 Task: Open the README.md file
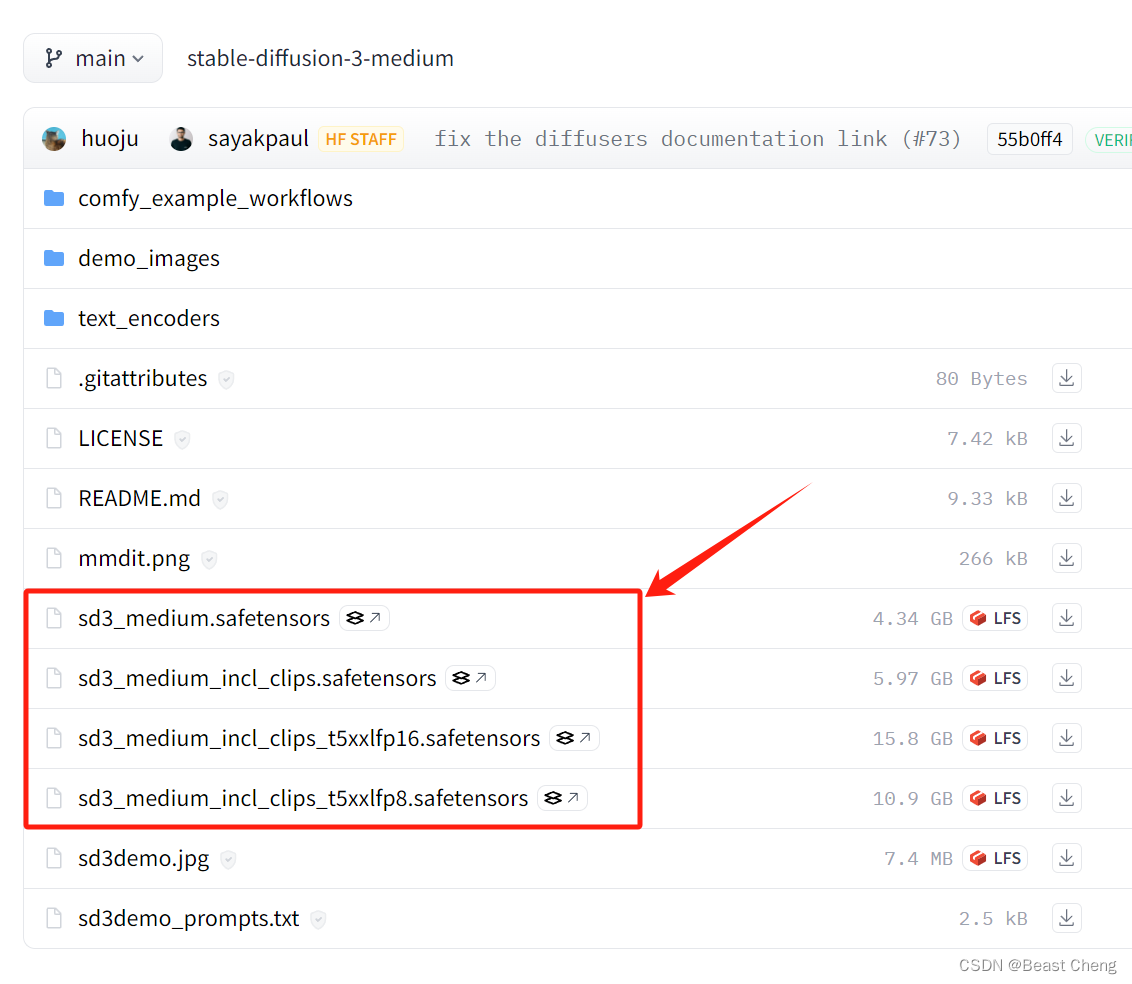pyautogui.click(x=139, y=498)
